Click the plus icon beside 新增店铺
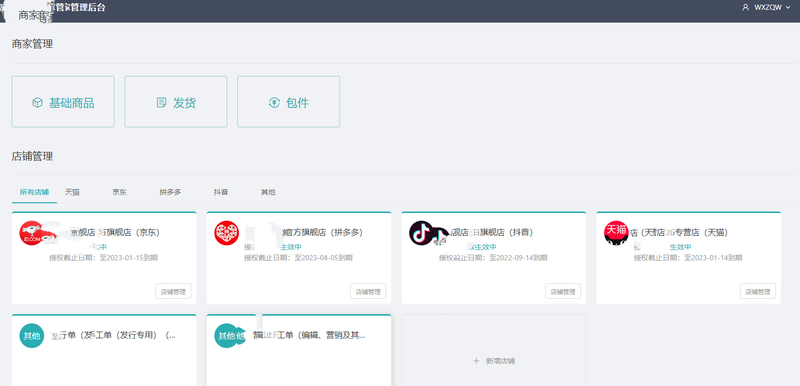This screenshot has width=800, height=386. tap(477, 361)
